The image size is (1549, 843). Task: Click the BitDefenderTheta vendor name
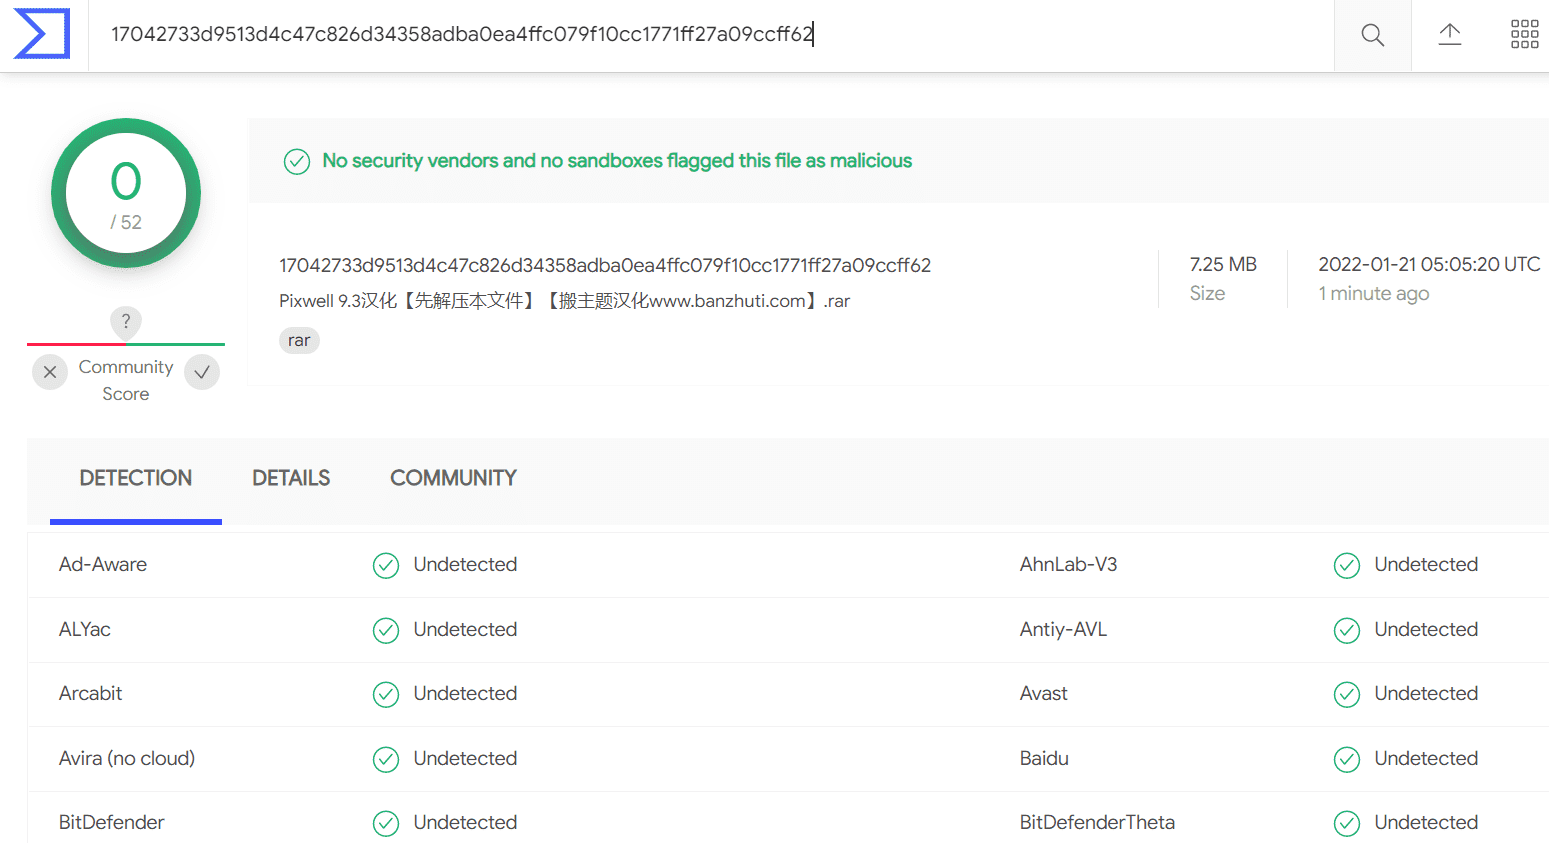(x=1097, y=822)
